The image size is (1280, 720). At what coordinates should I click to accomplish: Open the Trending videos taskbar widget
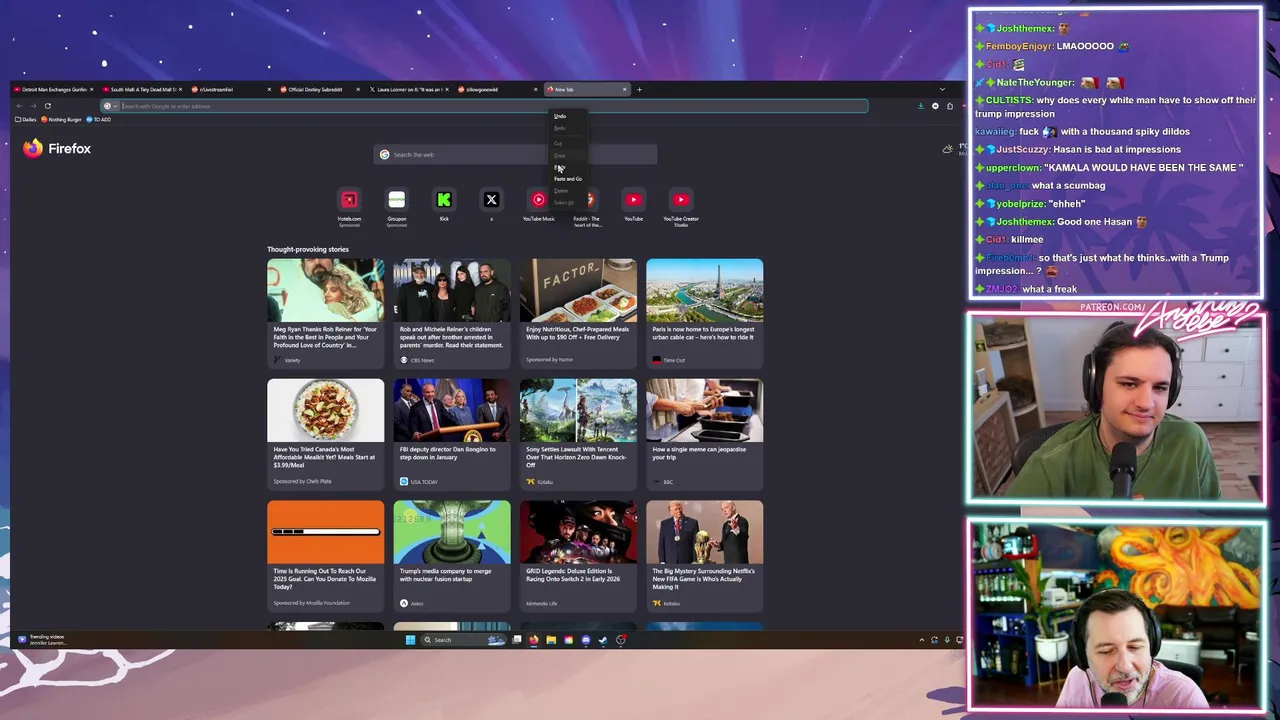coord(42,640)
